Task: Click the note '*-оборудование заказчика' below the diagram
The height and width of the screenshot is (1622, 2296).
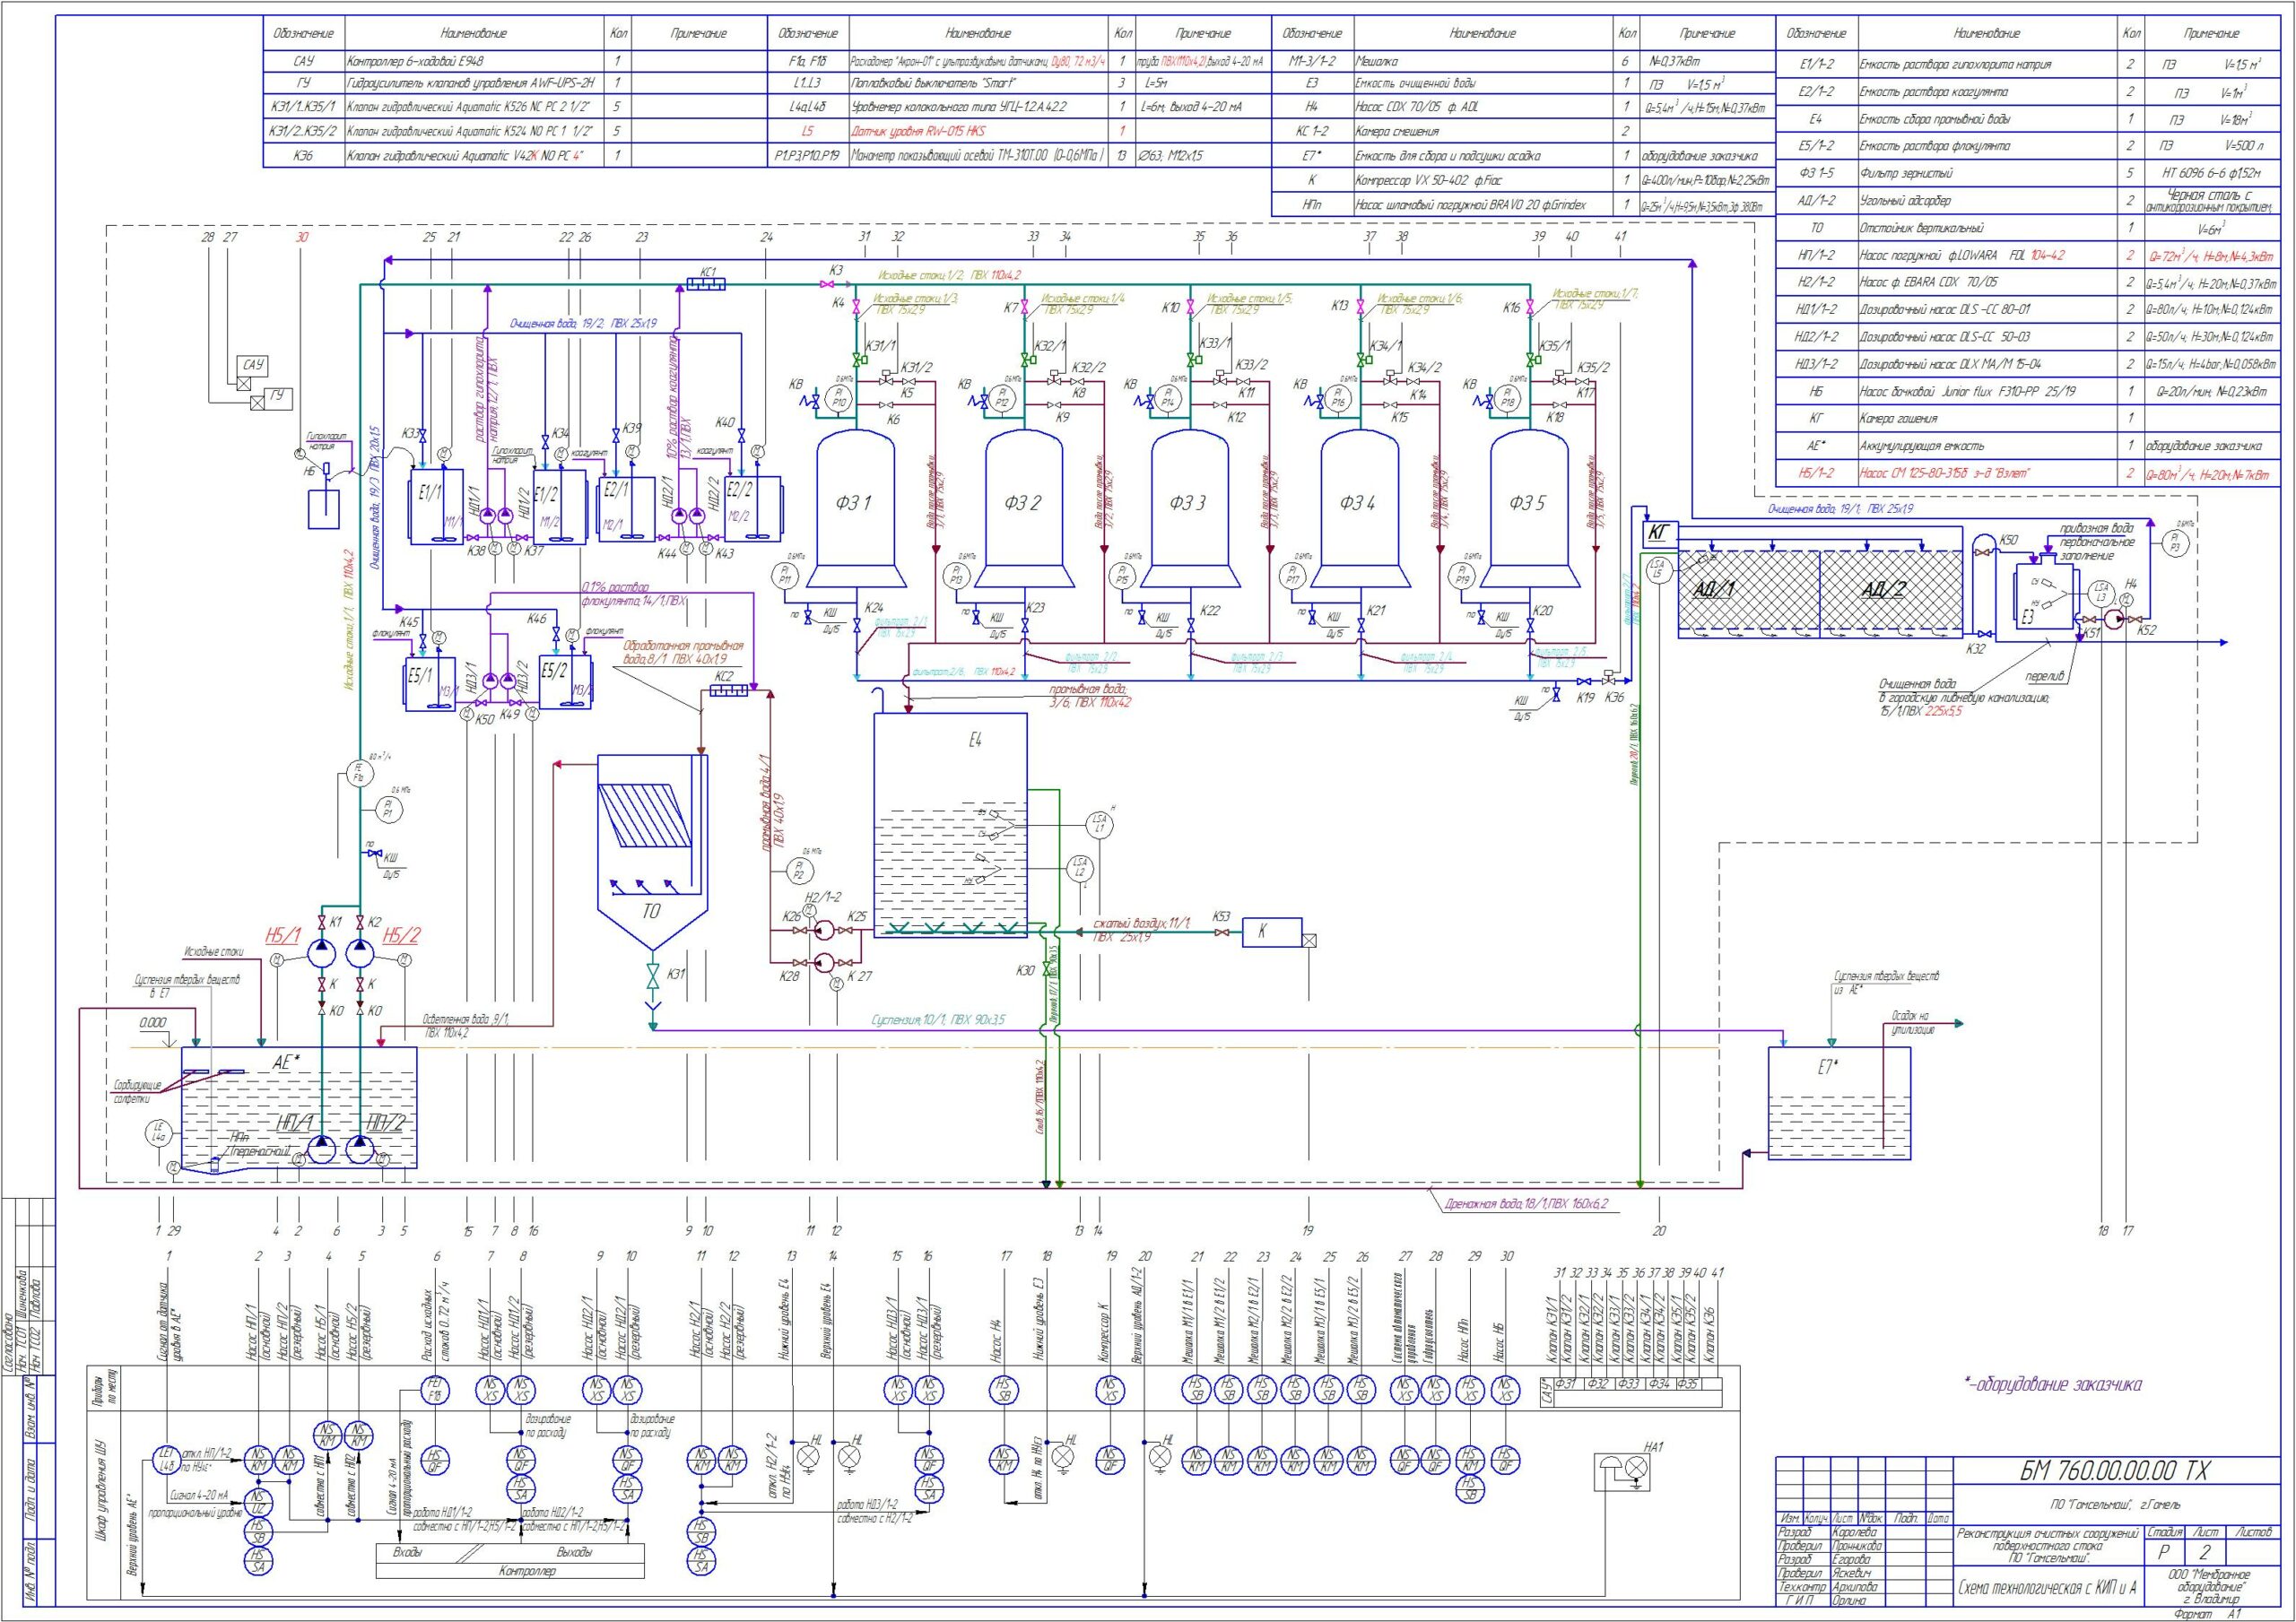Action: [x=2052, y=1385]
